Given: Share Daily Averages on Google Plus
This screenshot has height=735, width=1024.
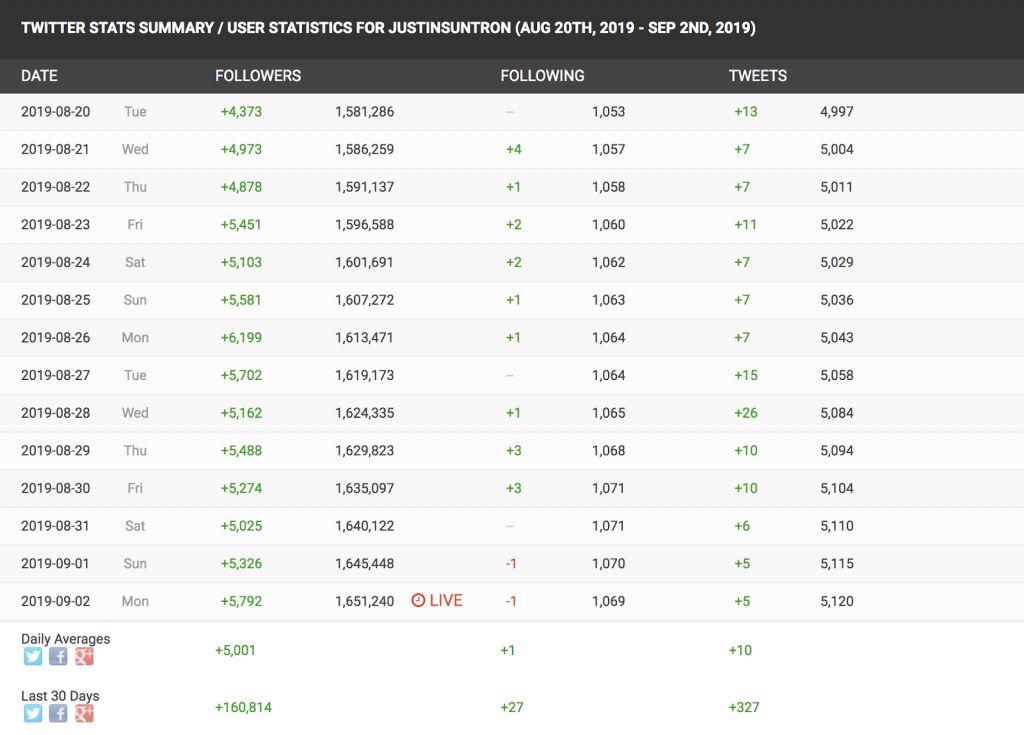Looking at the screenshot, I should pyautogui.click(x=84, y=657).
